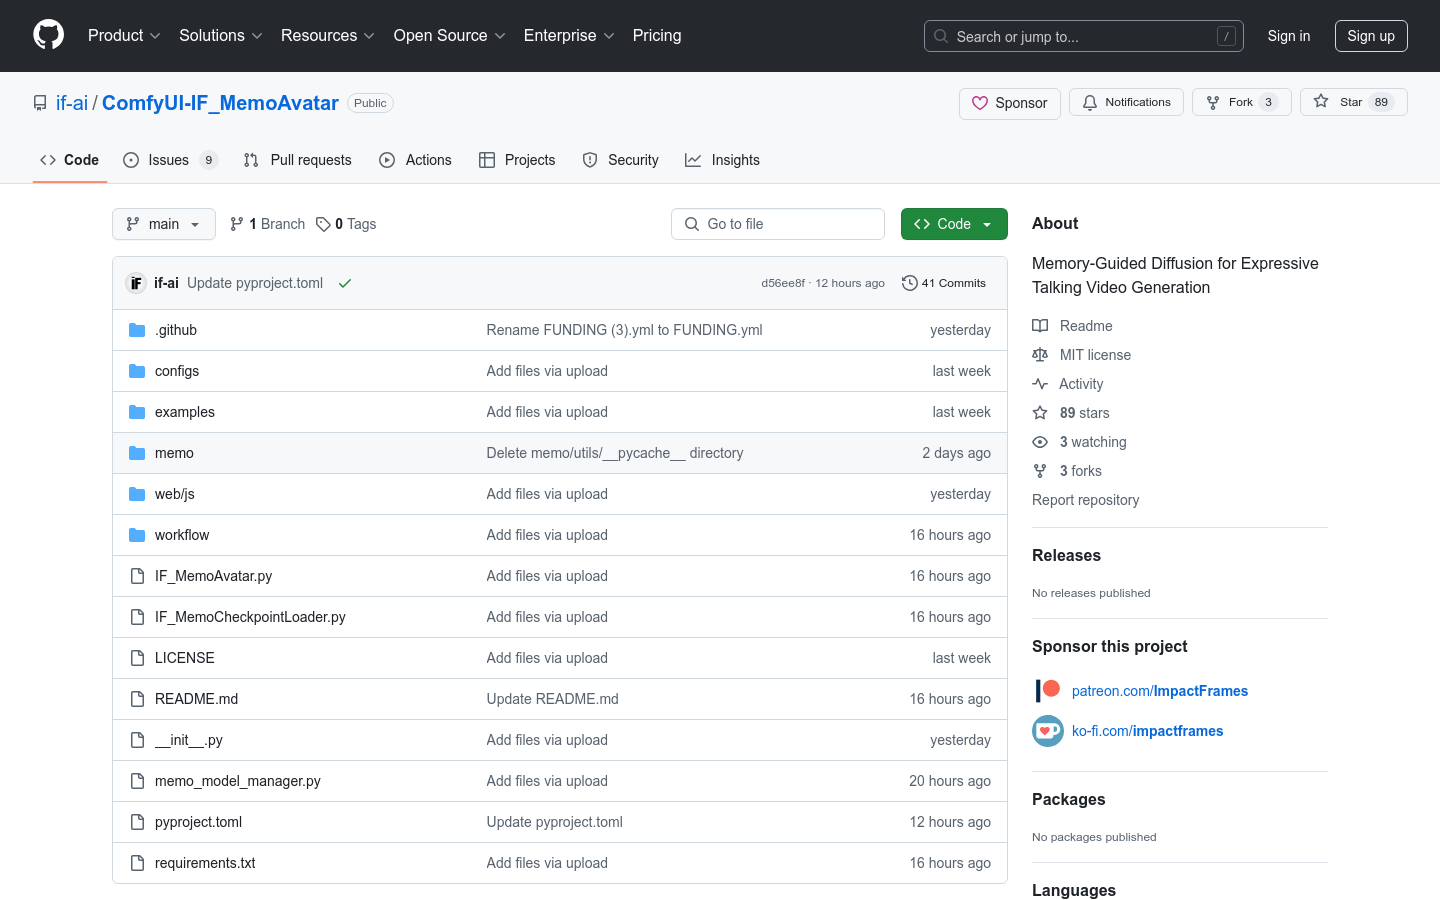
Task: Open the green Code dropdown
Action: (954, 224)
